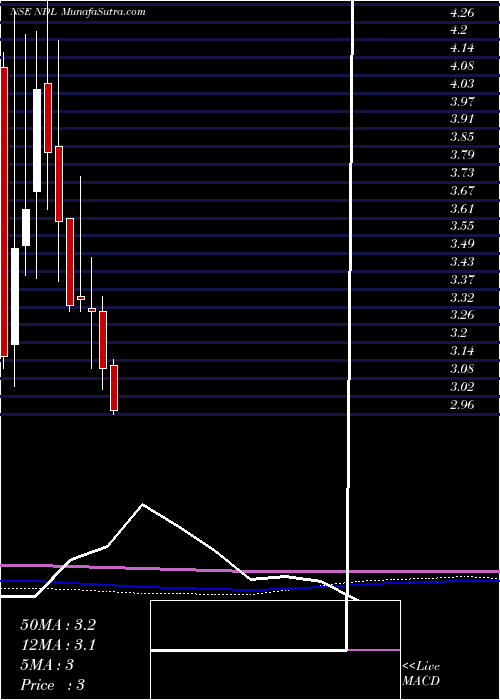This screenshot has height=700, width=500.
Task: Click the 3.08 price axis label
Action: click(x=462, y=369)
